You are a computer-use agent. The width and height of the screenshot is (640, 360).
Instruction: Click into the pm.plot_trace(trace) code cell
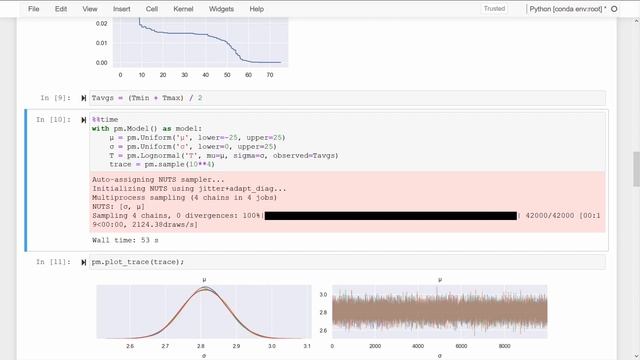pyautogui.click(x=347, y=262)
